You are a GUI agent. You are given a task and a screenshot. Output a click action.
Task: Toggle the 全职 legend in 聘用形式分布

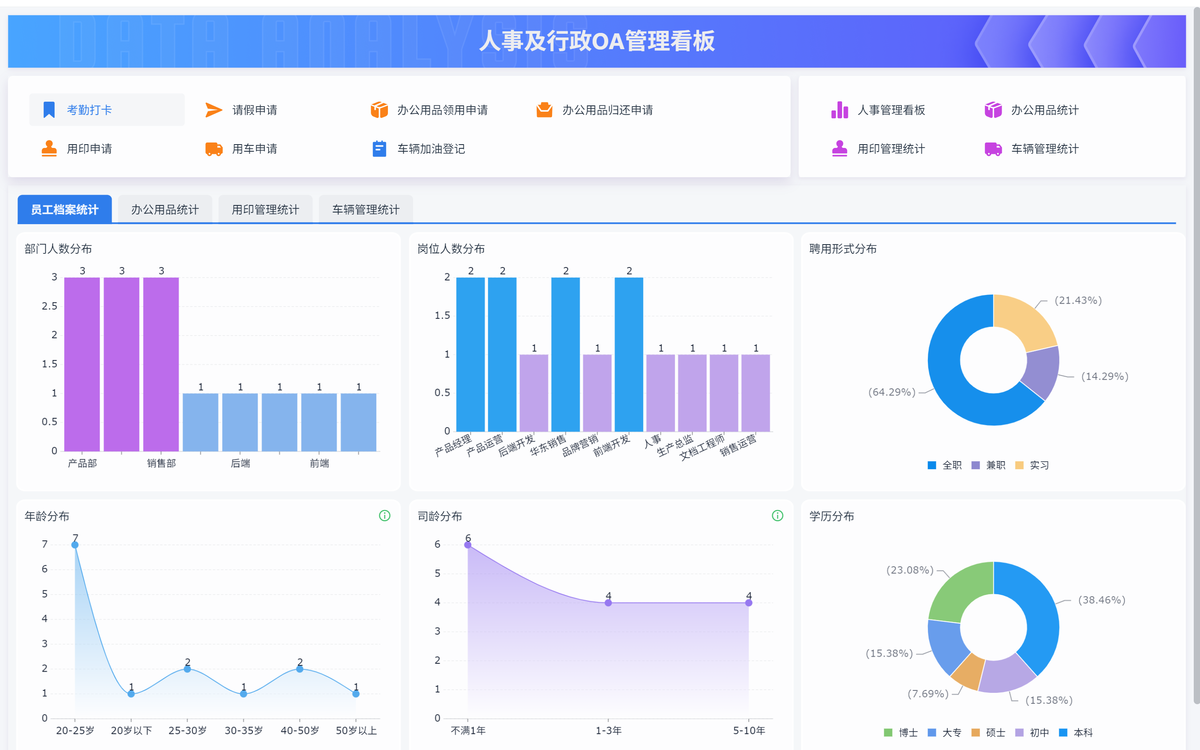pyautogui.click(x=945, y=465)
